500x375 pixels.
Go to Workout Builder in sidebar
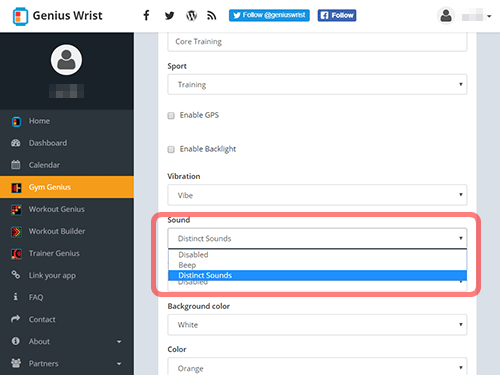(67, 231)
